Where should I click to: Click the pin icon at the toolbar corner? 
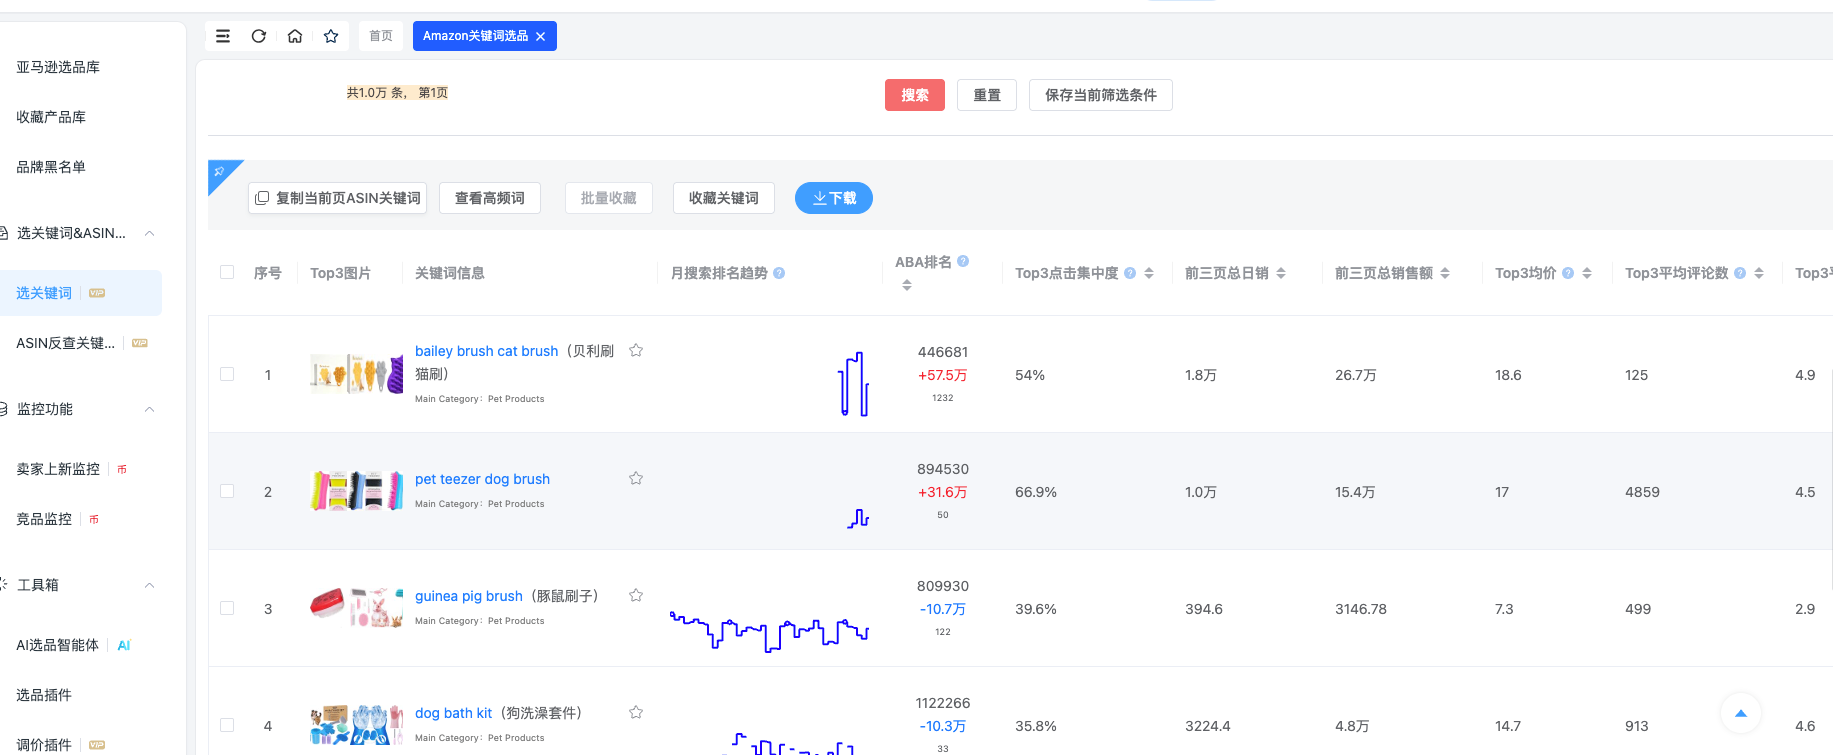point(219,171)
